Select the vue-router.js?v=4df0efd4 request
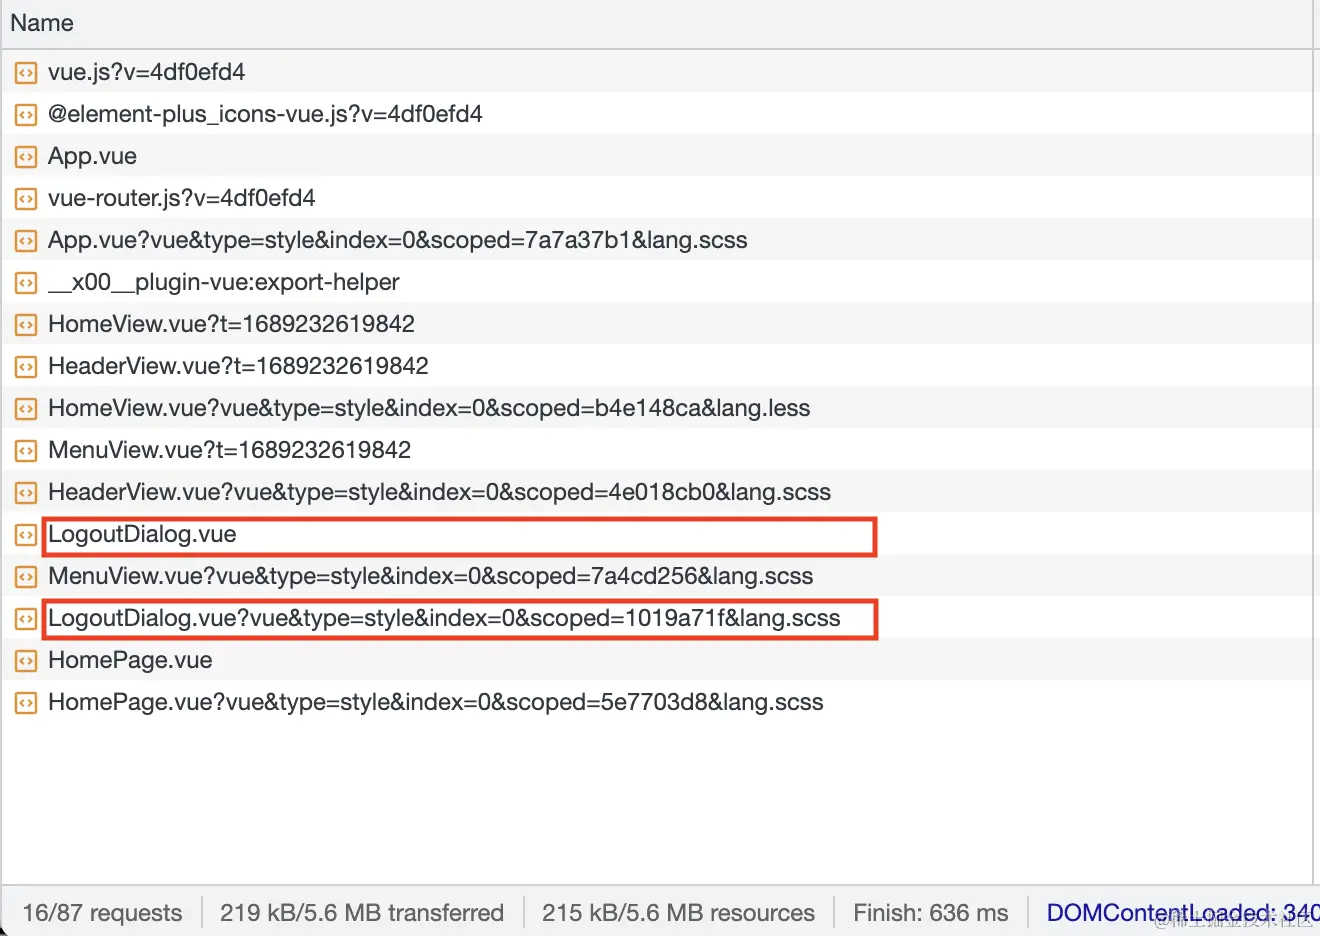 click(x=182, y=198)
